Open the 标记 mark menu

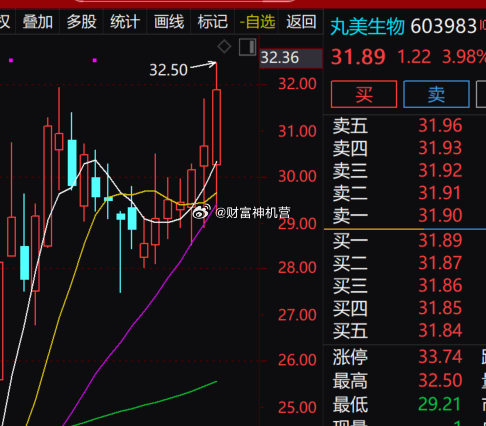[x=213, y=22]
